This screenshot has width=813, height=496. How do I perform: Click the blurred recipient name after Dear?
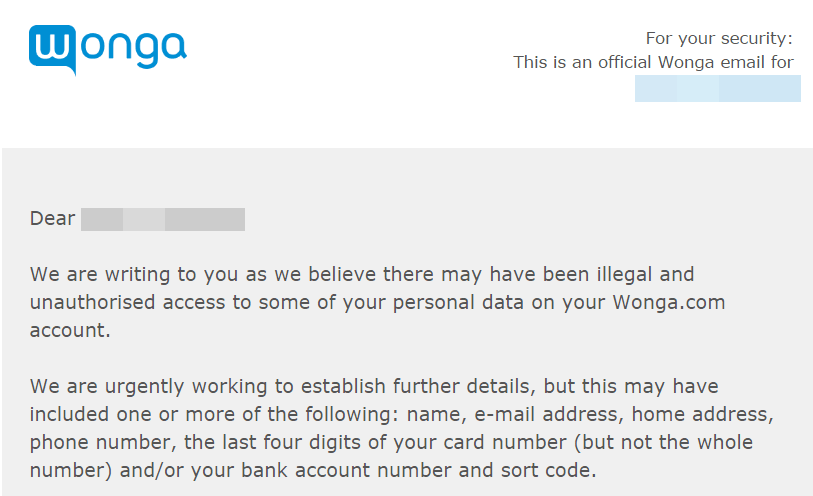(x=163, y=219)
